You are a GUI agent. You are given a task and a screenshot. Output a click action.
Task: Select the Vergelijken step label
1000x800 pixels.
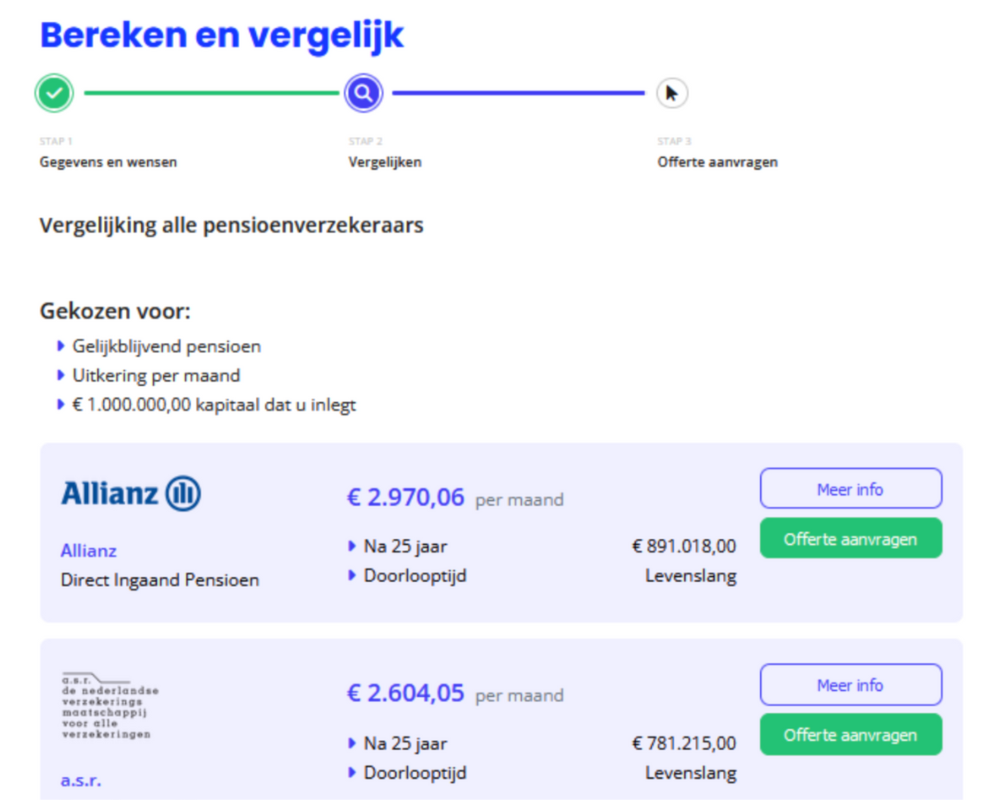pos(385,162)
